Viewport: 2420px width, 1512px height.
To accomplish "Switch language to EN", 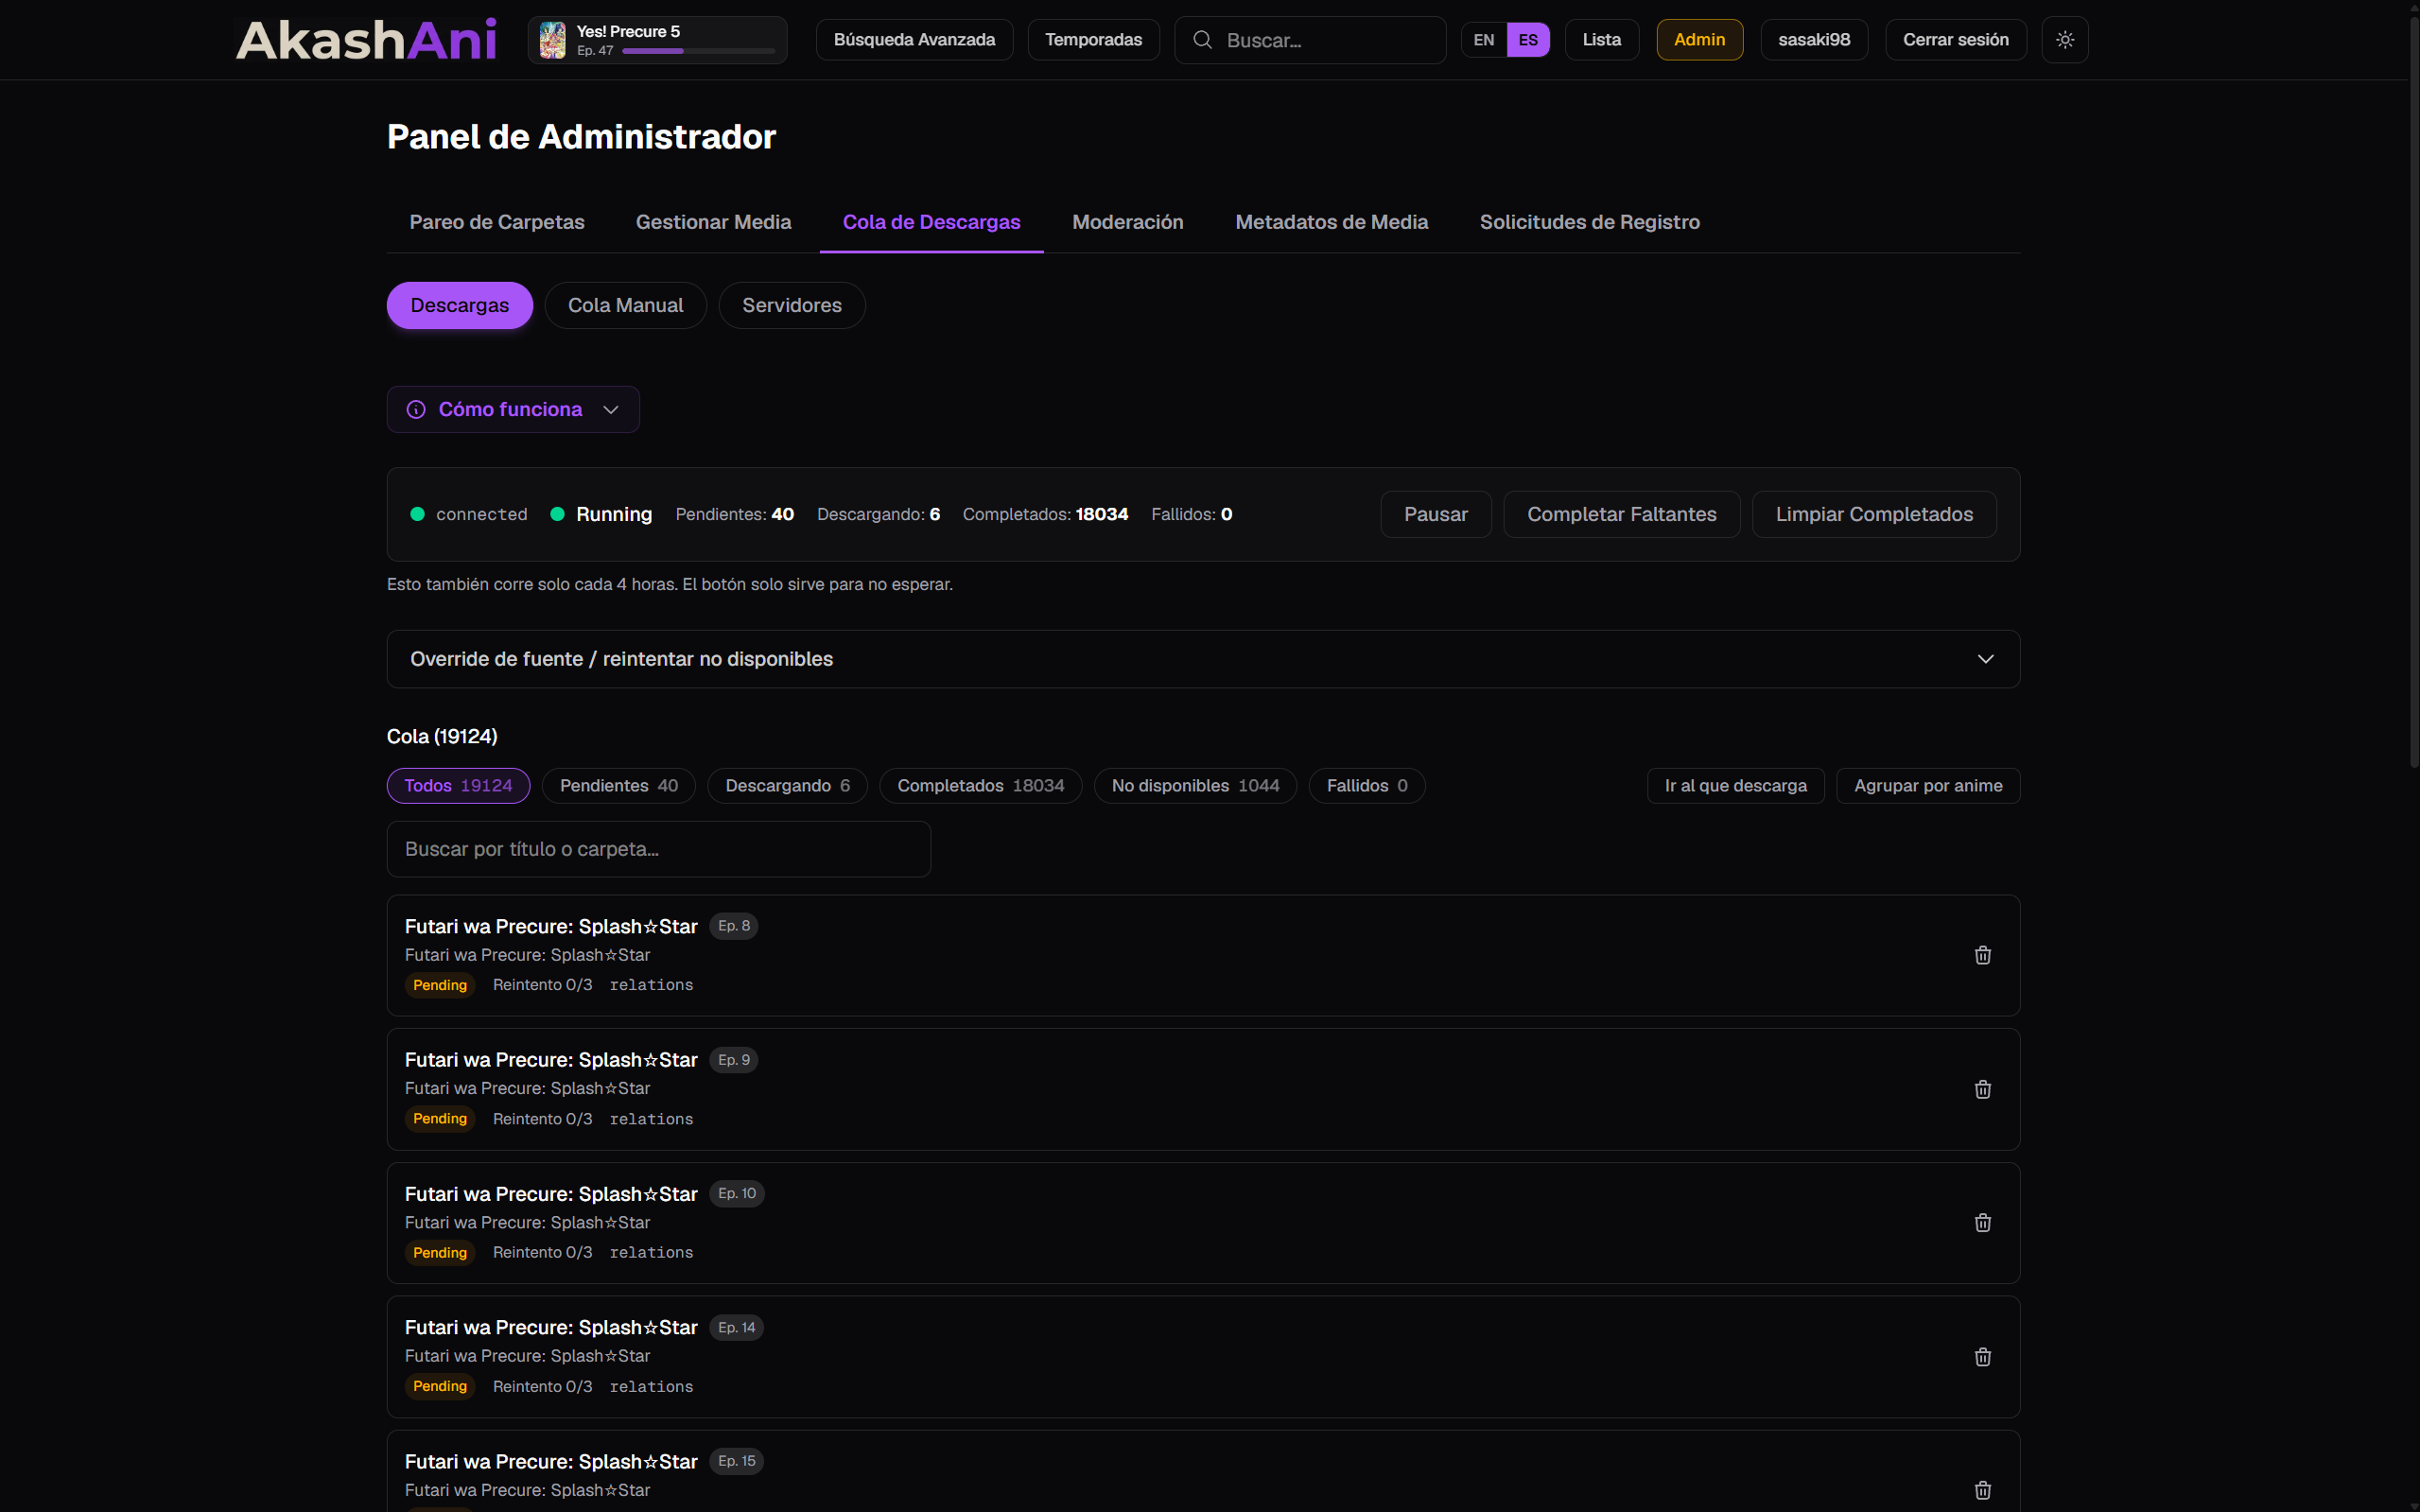I will pos(1484,40).
